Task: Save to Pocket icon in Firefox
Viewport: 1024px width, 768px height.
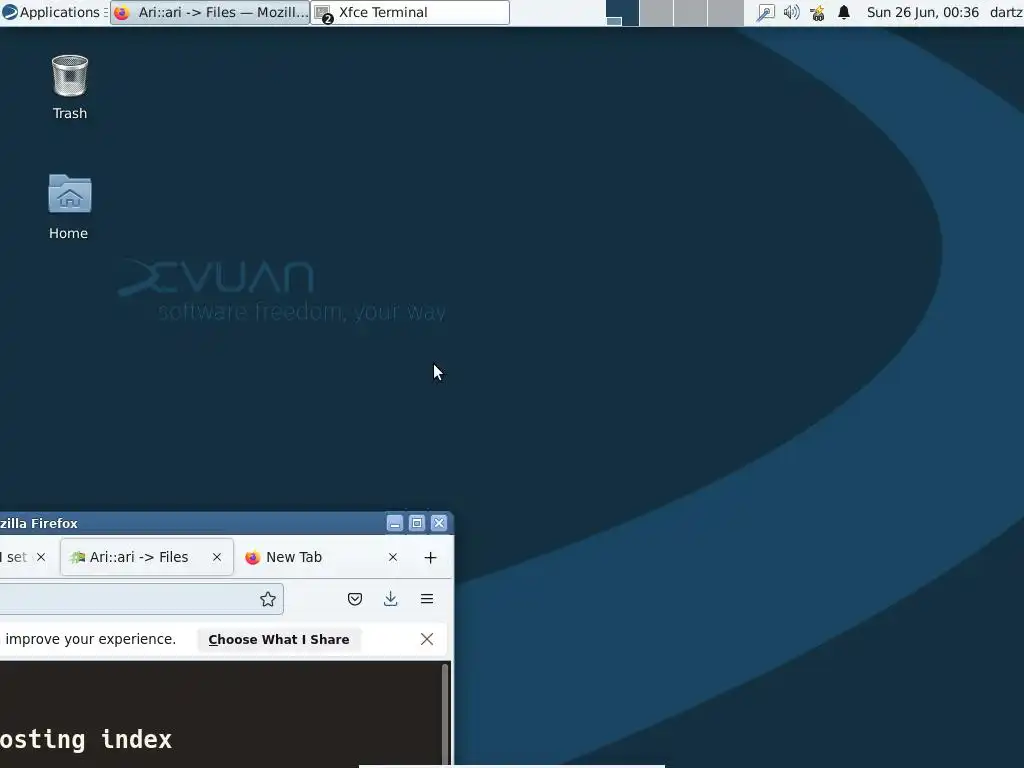Action: click(355, 600)
